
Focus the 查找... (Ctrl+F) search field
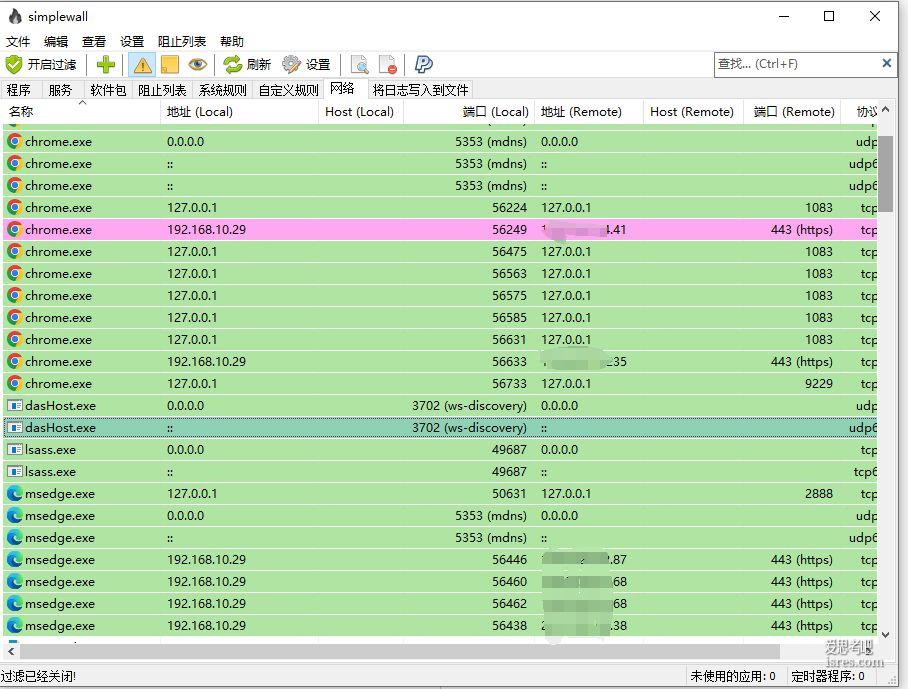798,64
